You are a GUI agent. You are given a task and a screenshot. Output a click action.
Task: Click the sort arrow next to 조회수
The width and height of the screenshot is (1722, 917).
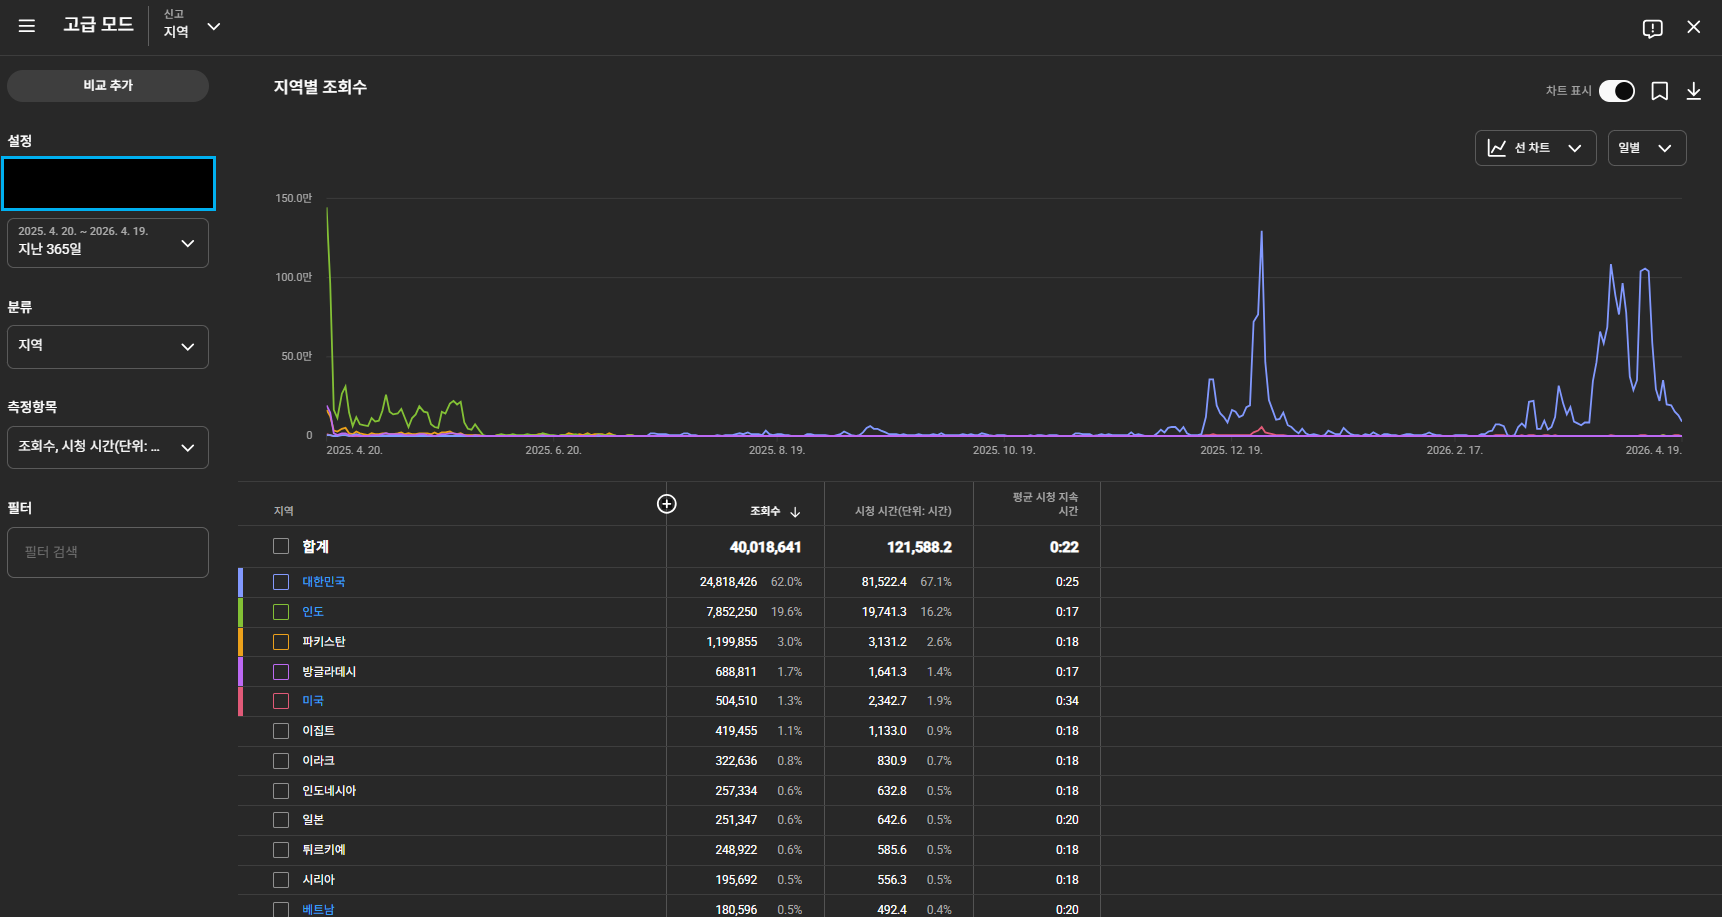pos(795,512)
